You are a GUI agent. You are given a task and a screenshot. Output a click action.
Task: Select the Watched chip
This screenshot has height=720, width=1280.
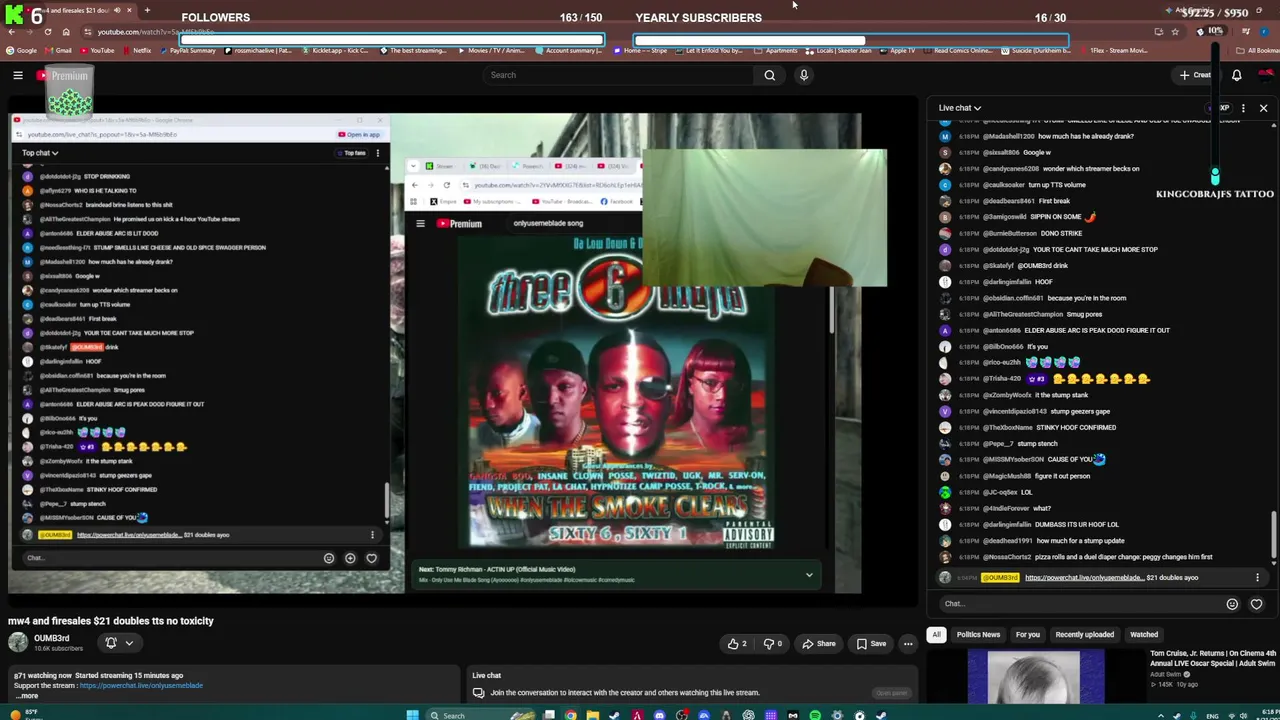click(1144, 635)
